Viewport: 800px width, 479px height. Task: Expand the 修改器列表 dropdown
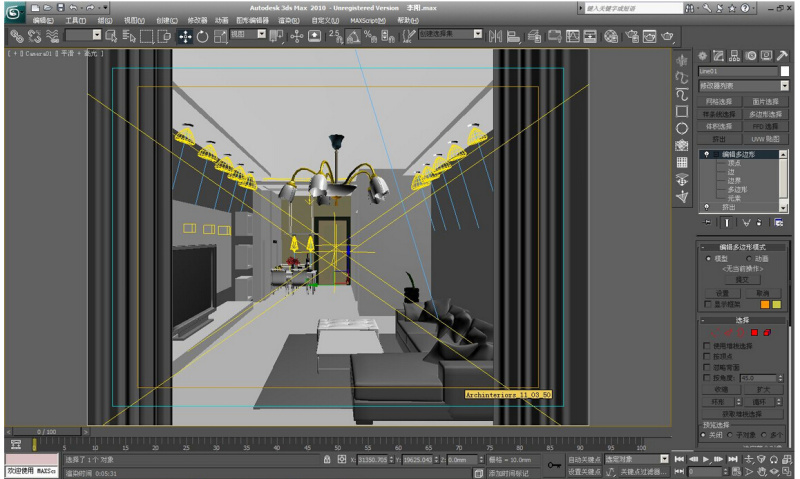[785, 86]
